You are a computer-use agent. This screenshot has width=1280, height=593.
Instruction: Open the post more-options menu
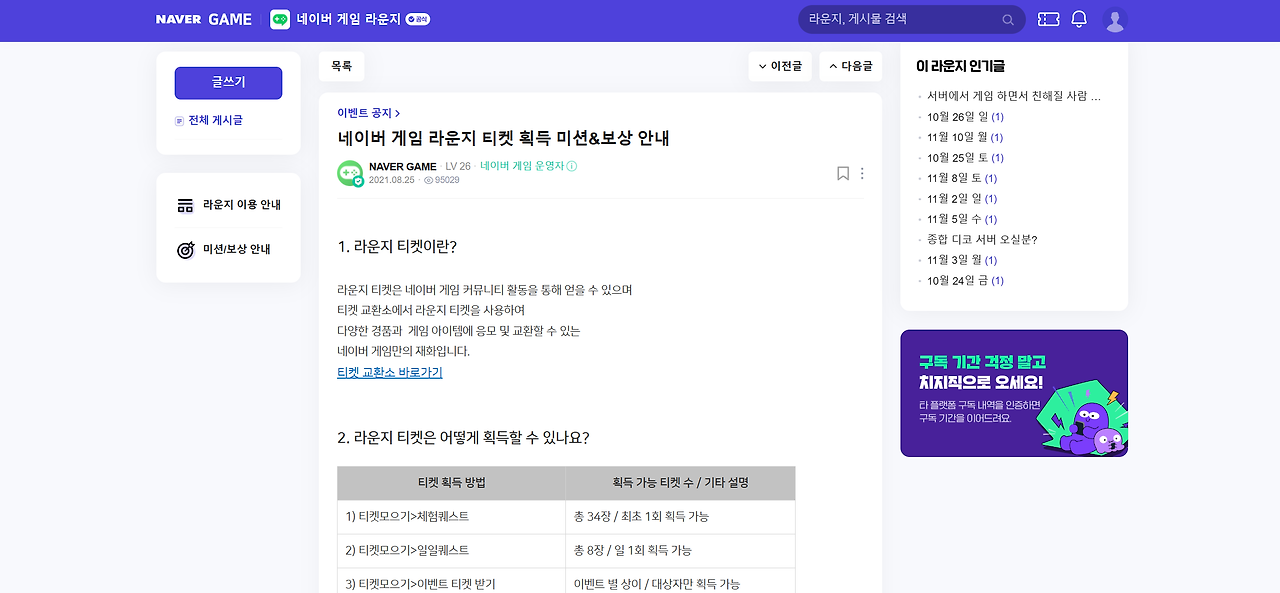(862, 173)
